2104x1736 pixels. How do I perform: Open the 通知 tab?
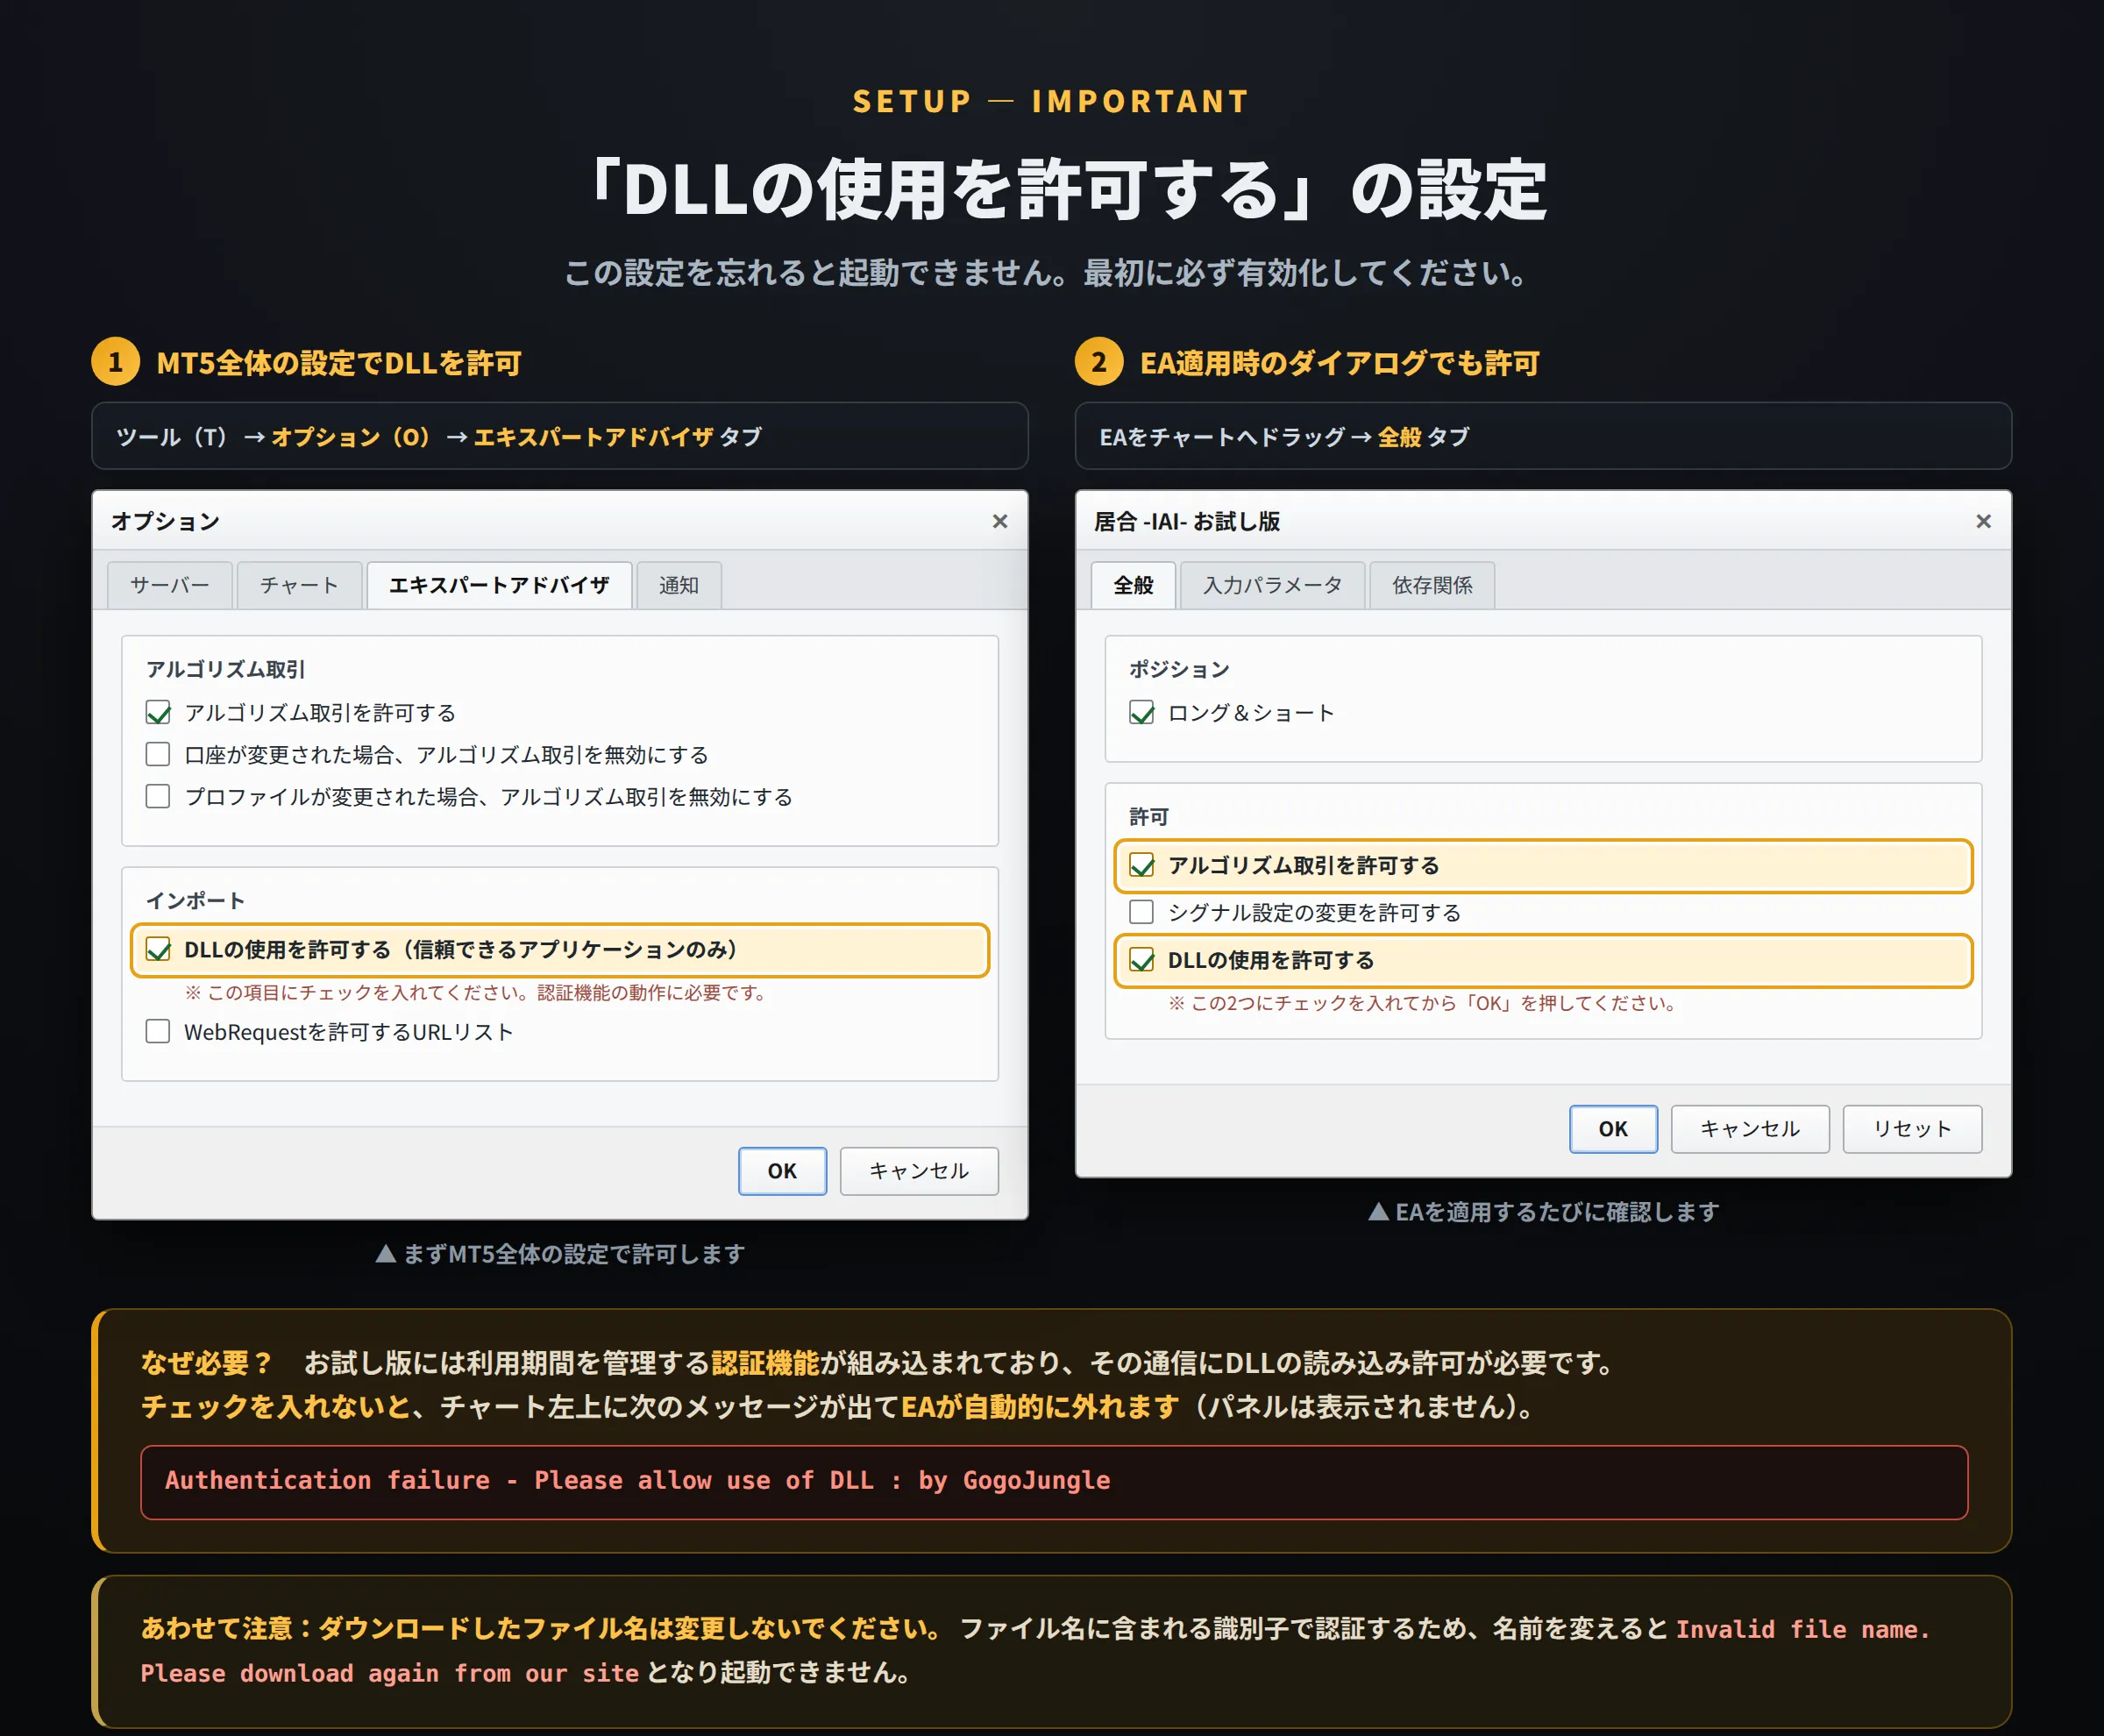tap(679, 585)
